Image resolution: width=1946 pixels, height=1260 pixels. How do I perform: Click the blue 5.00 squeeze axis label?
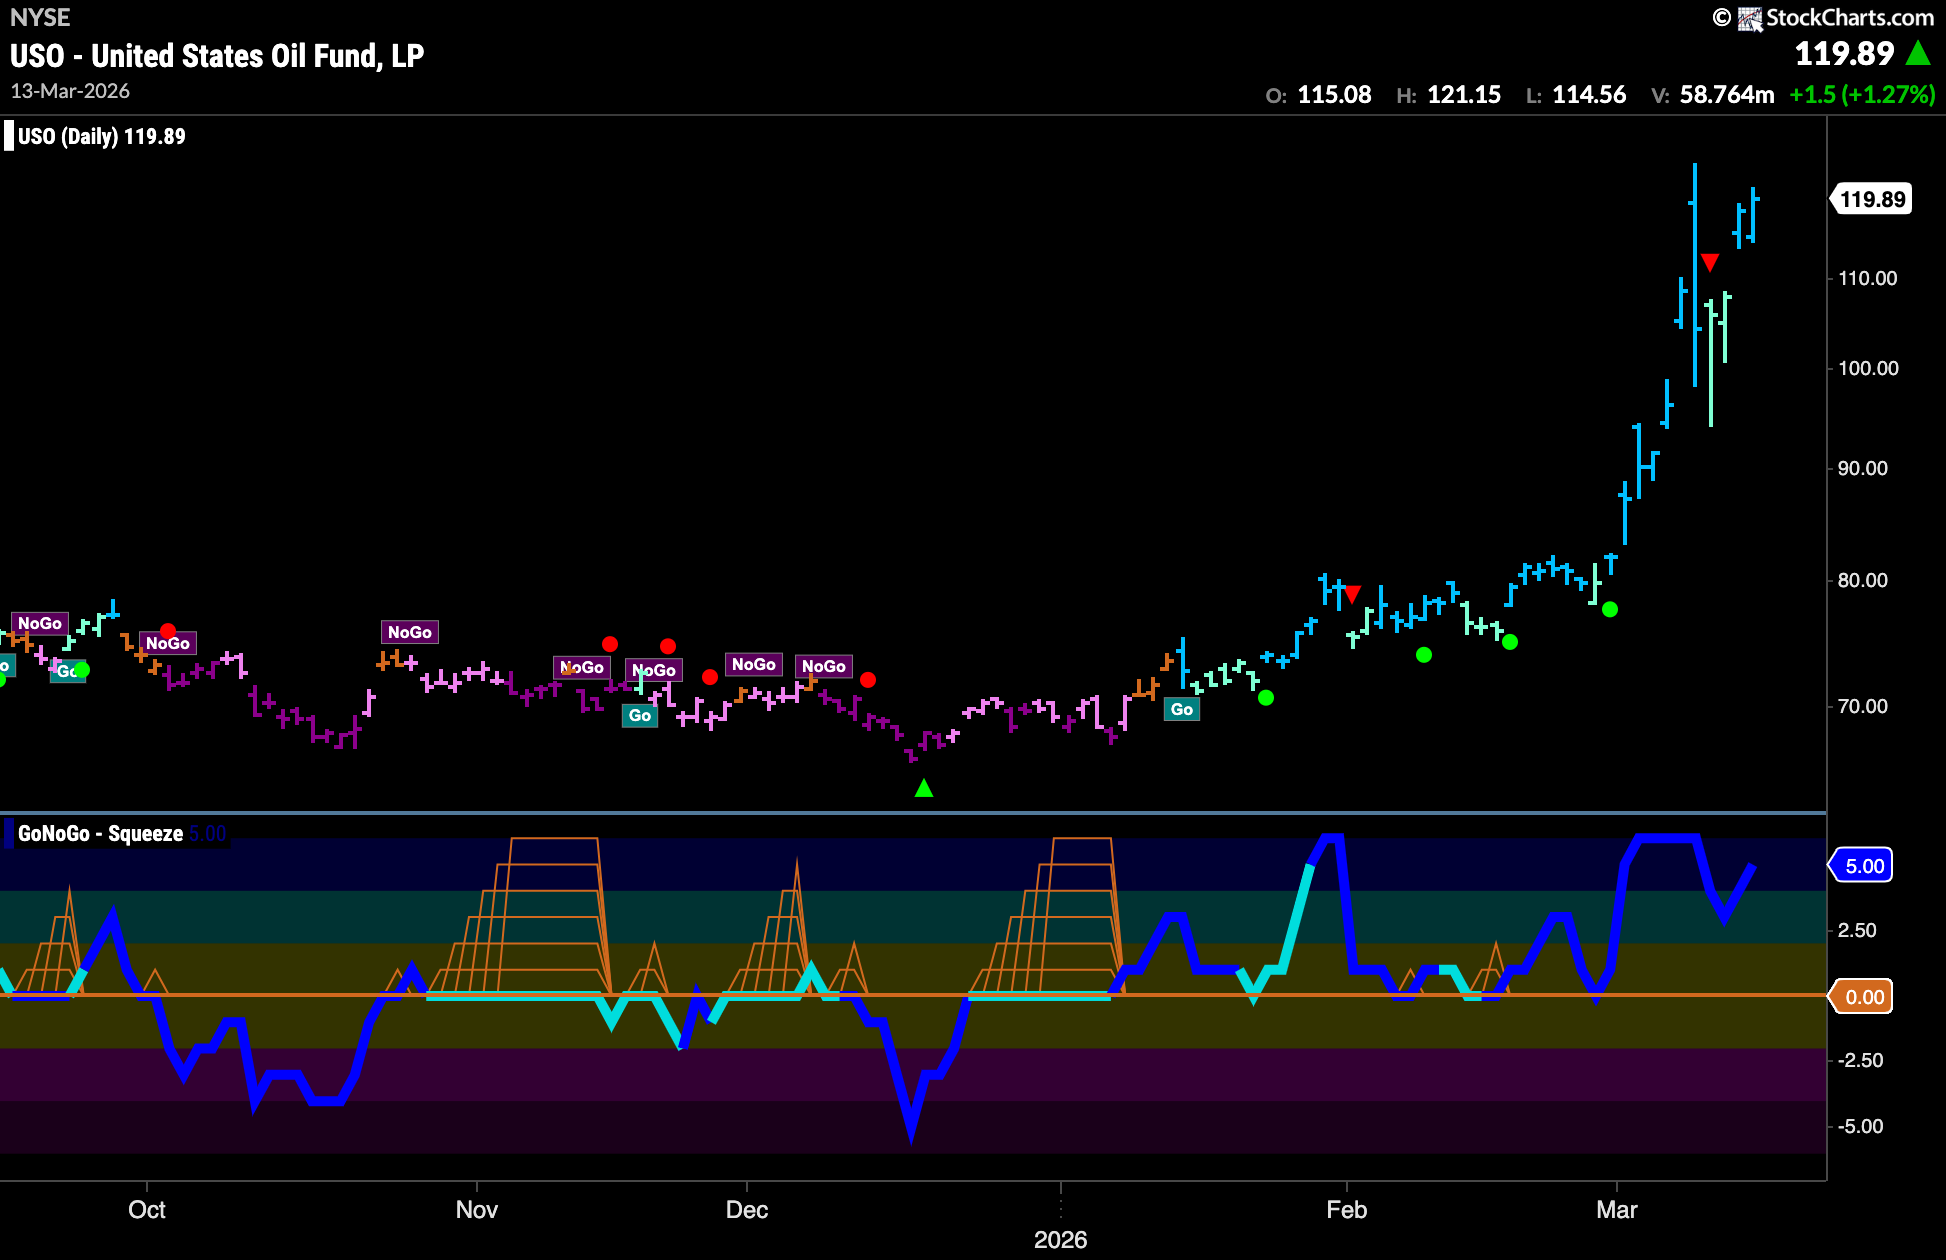click(x=1863, y=866)
